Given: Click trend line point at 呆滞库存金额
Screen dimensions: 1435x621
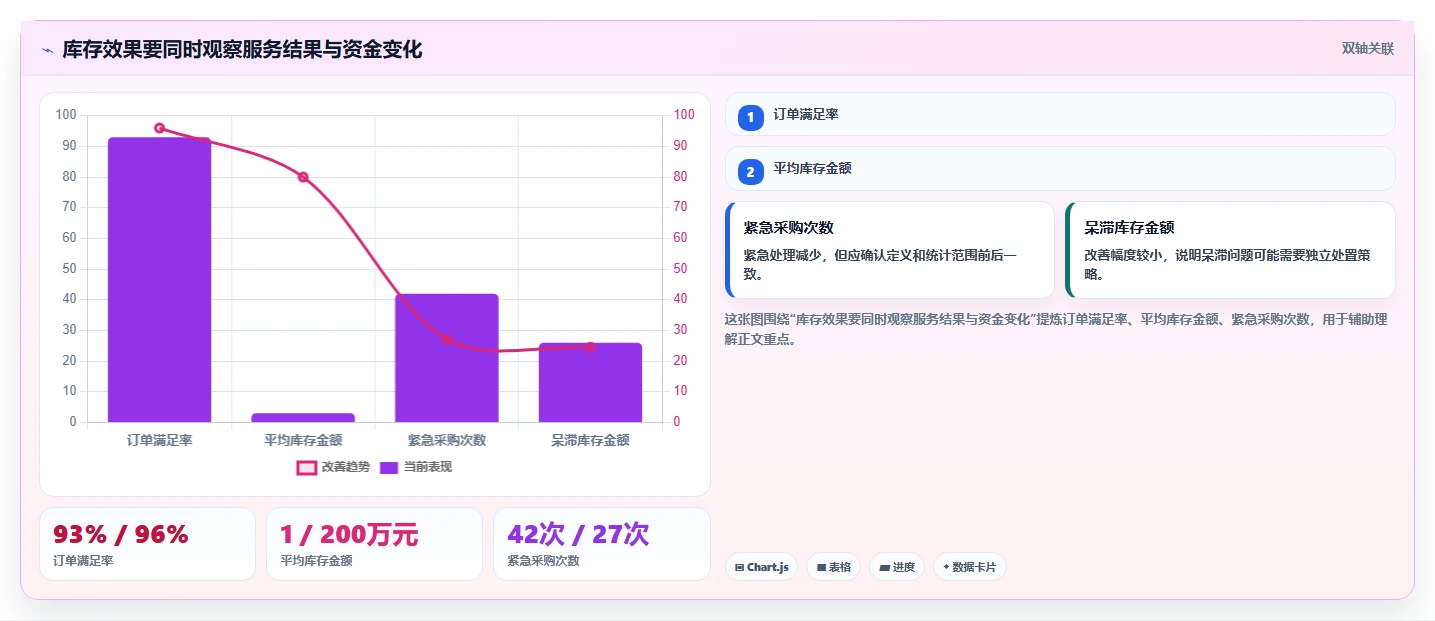Looking at the screenshot, I should click(x=590, y=347).
